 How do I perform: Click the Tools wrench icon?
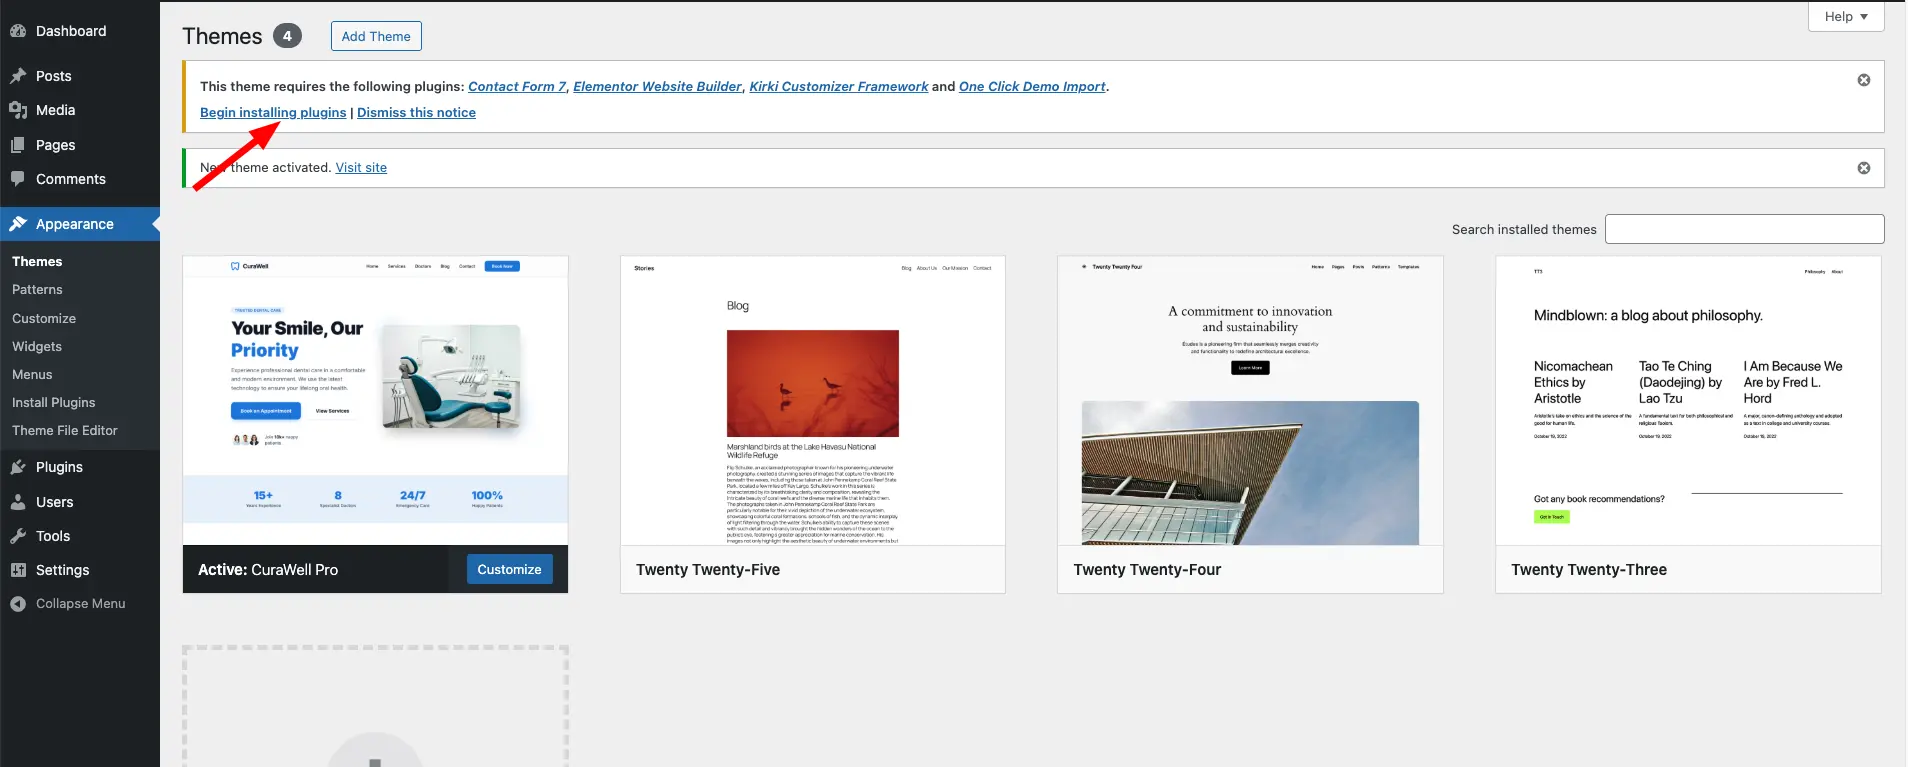[18, 536]
